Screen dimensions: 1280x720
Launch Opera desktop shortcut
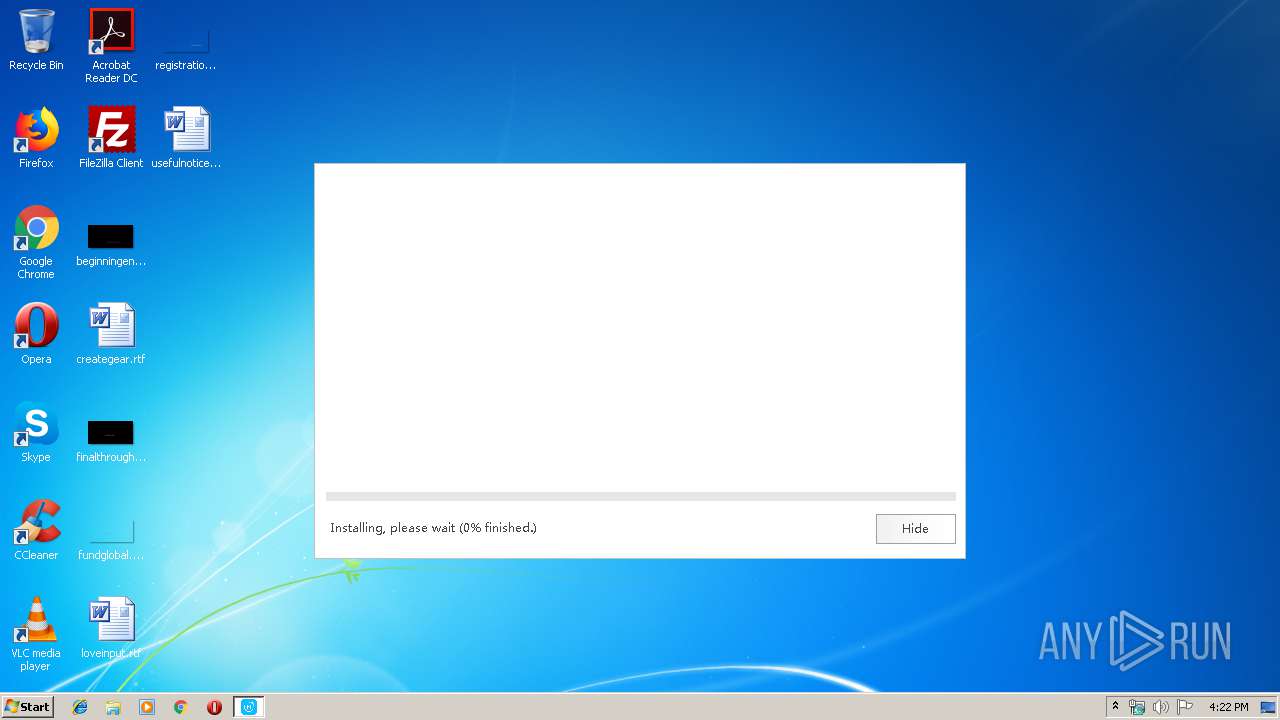pyautogui.click(x=36, y=334)
